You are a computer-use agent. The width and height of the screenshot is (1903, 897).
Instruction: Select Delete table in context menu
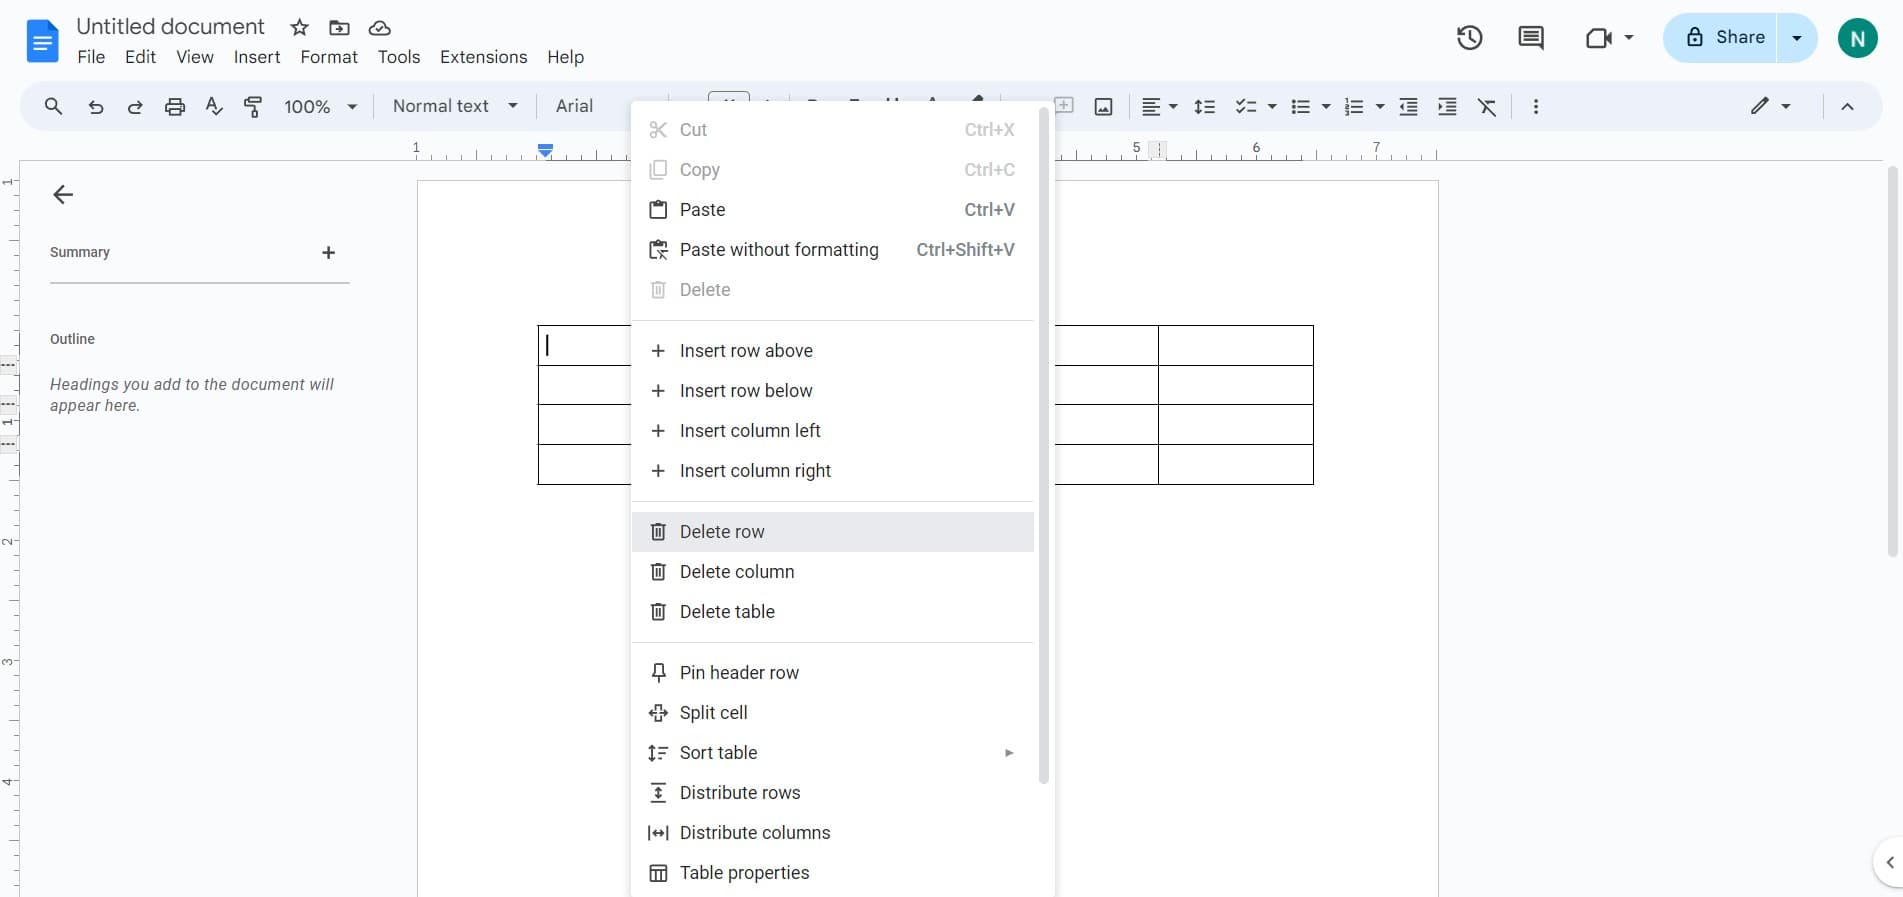pos(833,612)
